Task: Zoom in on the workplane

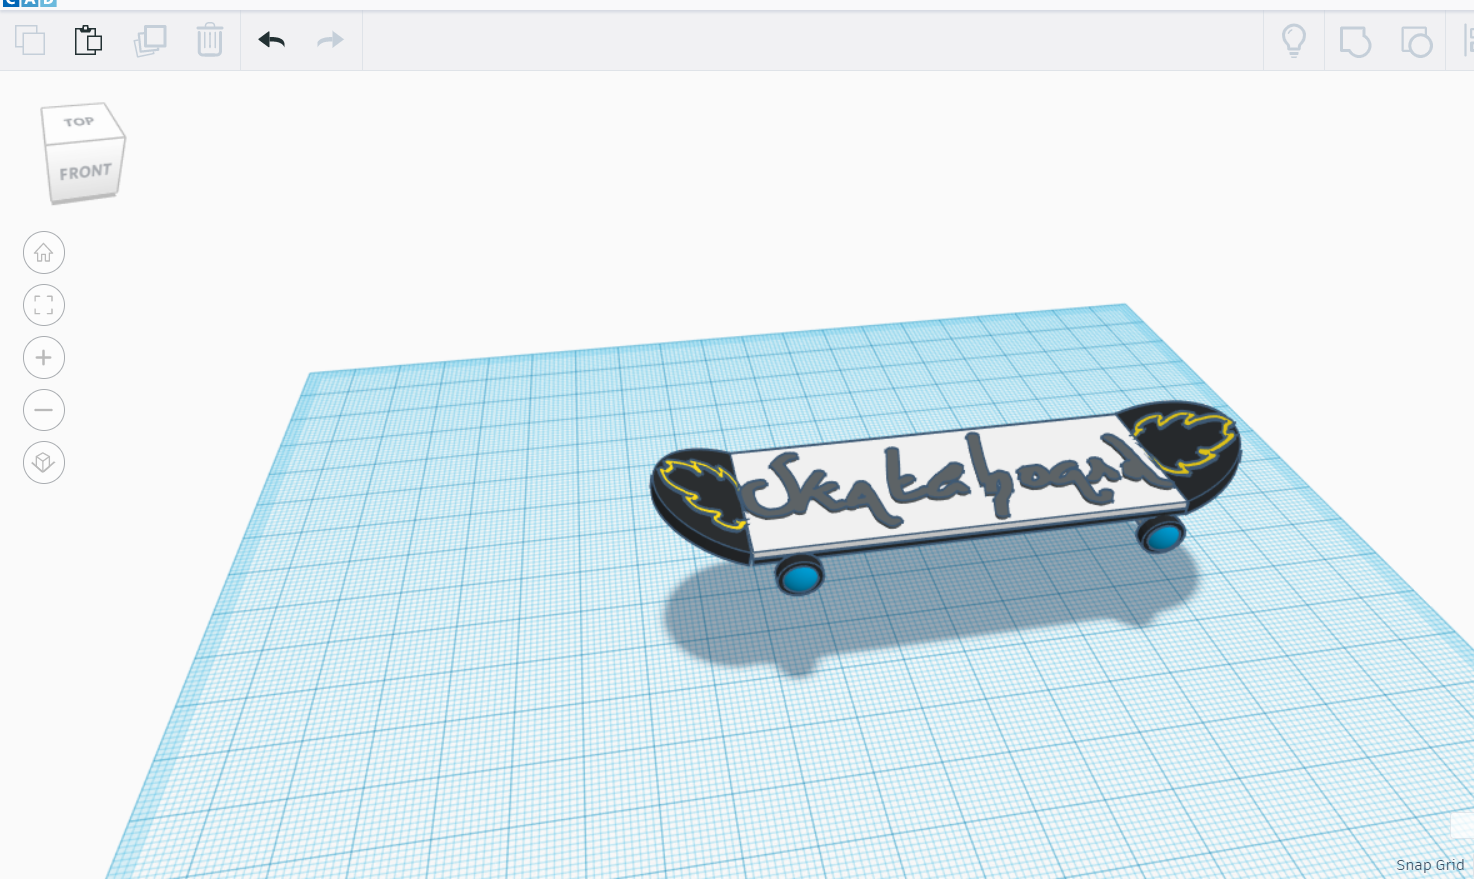Action: point(44,357)
